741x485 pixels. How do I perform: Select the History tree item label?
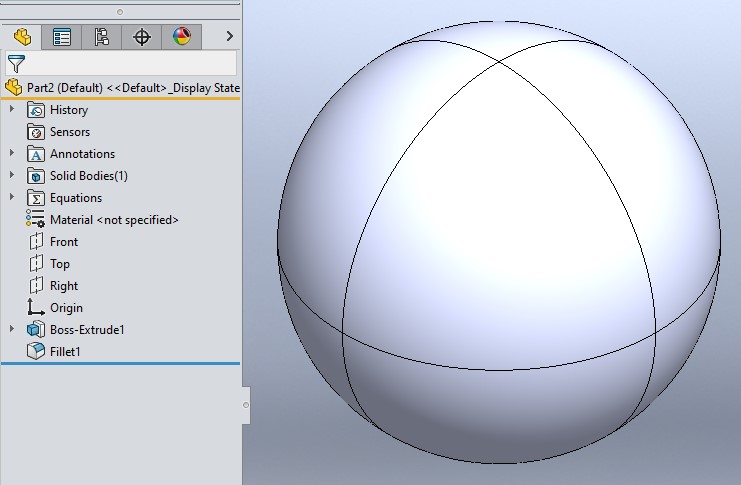(69, 110)
